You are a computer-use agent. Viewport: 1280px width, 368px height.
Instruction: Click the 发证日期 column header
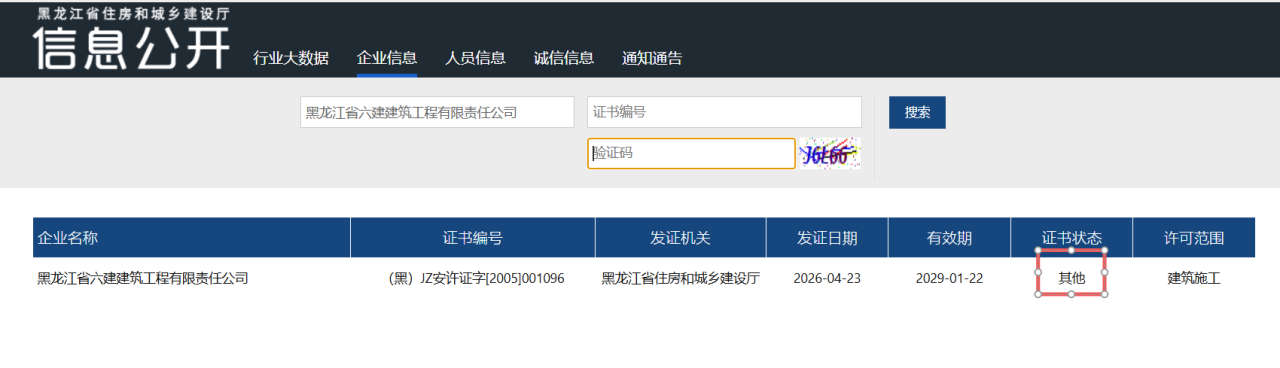827,238
